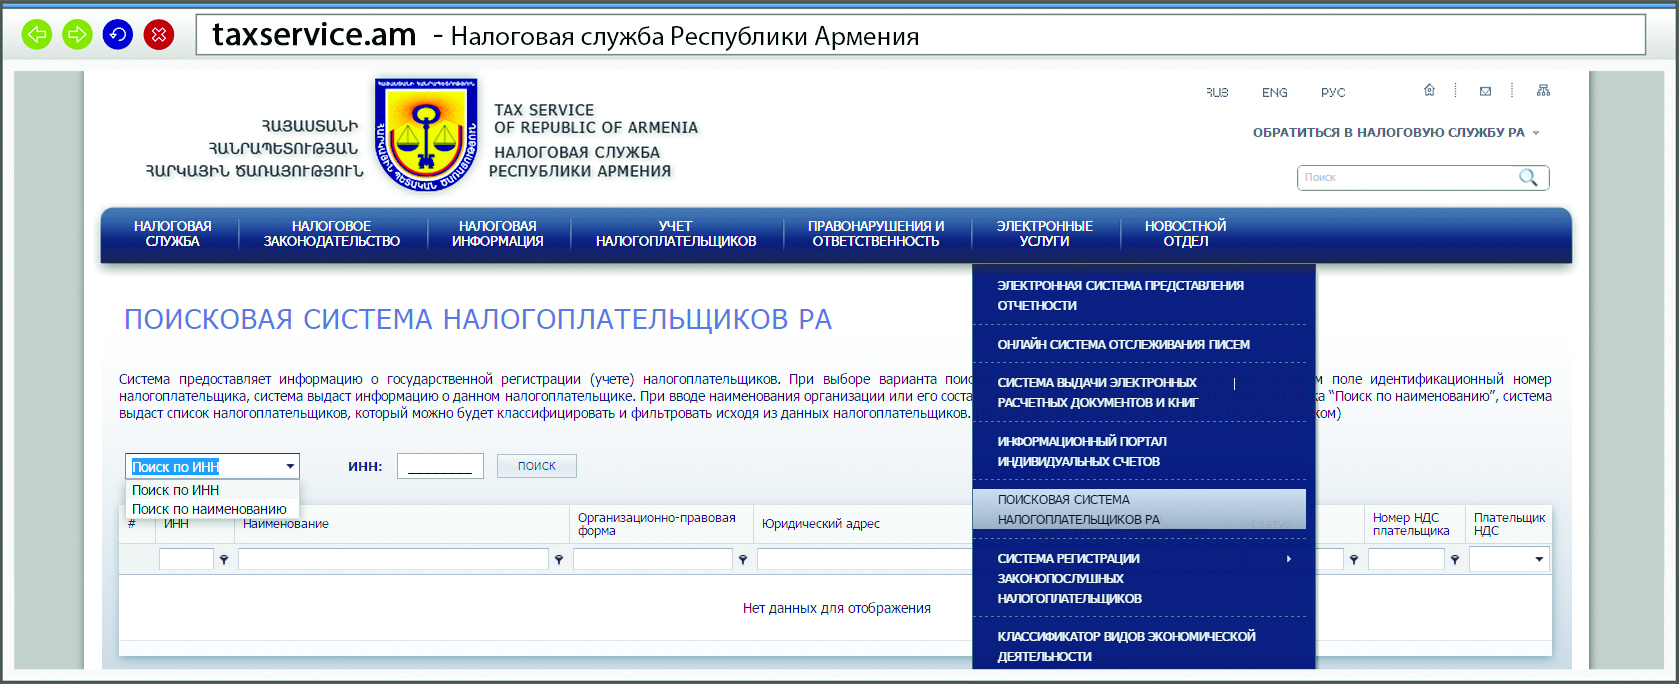
Task: Switch language to РУС
Action: tap(1333, 92)
